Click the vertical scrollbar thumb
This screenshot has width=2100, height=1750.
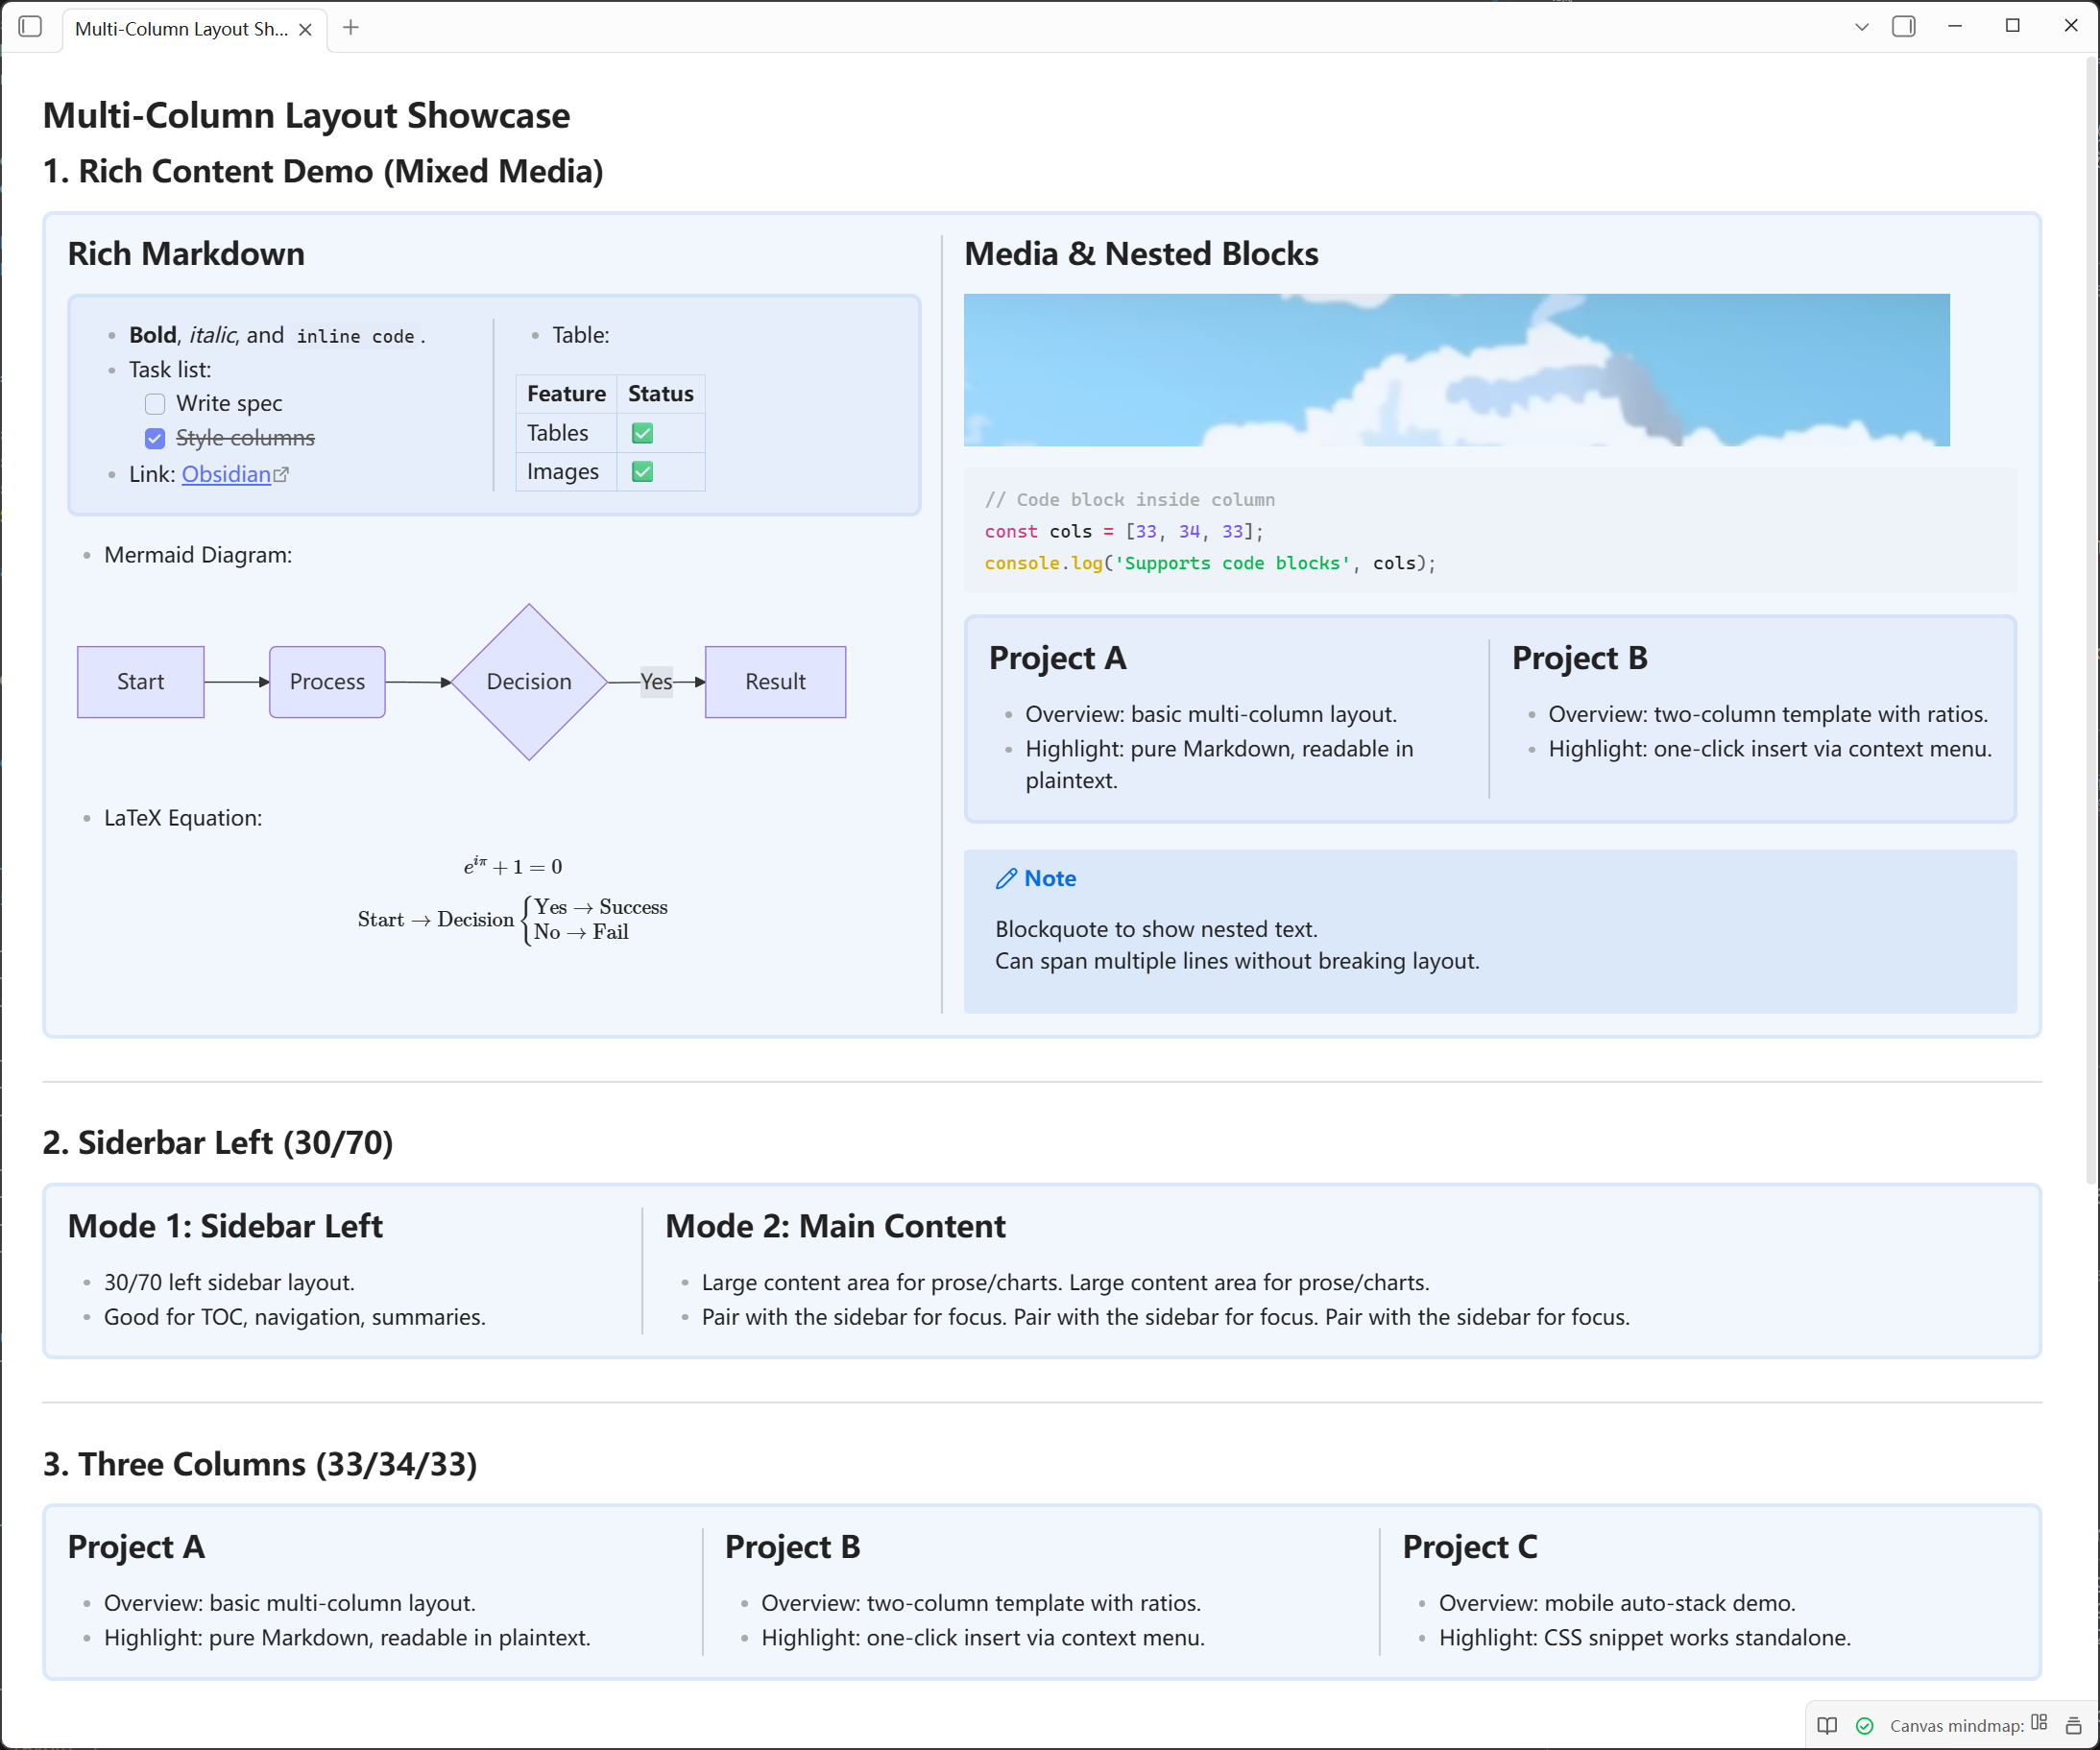[x=2090, y=620]
